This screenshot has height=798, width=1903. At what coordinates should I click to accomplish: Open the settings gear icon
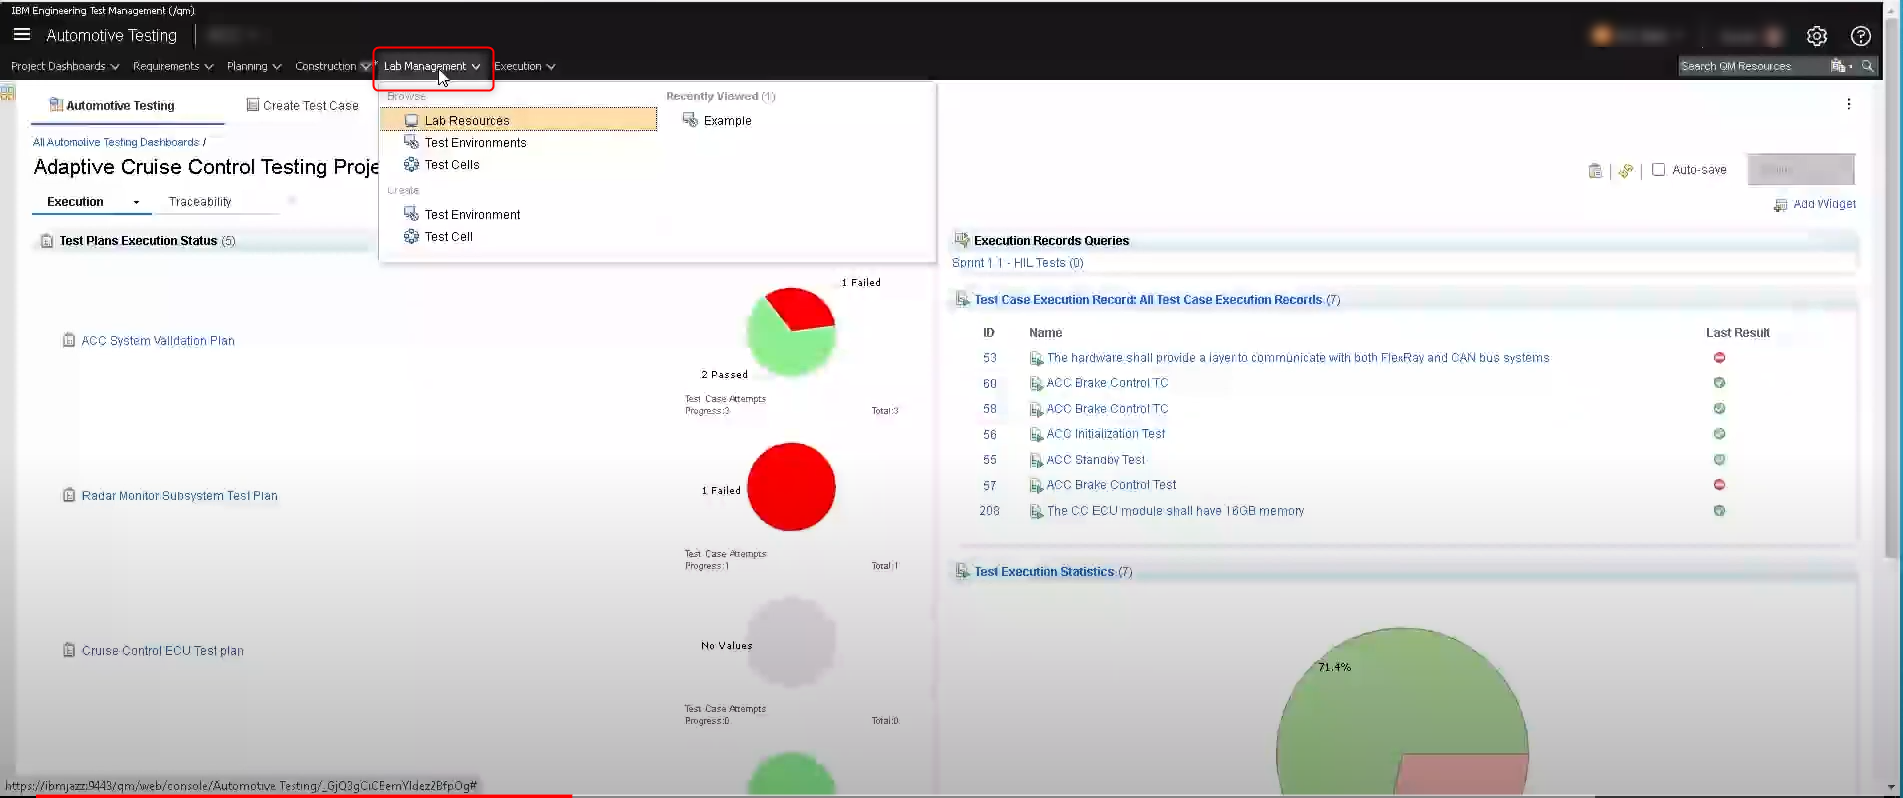[x=1816, y=36]
